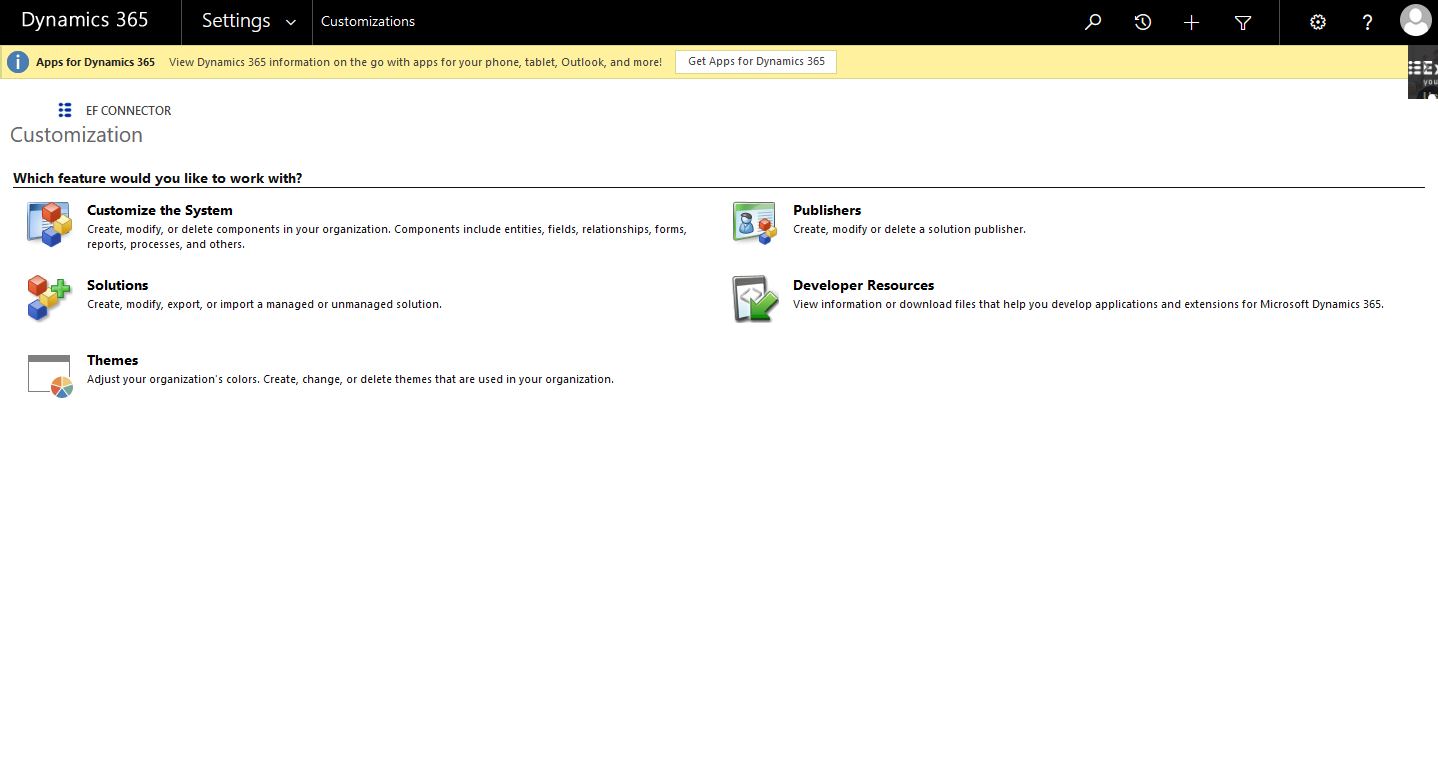Image resolution: width=1438 pixels, height=760 pixels.
Task: Open the Solutions link
Action: click(117, 285)
